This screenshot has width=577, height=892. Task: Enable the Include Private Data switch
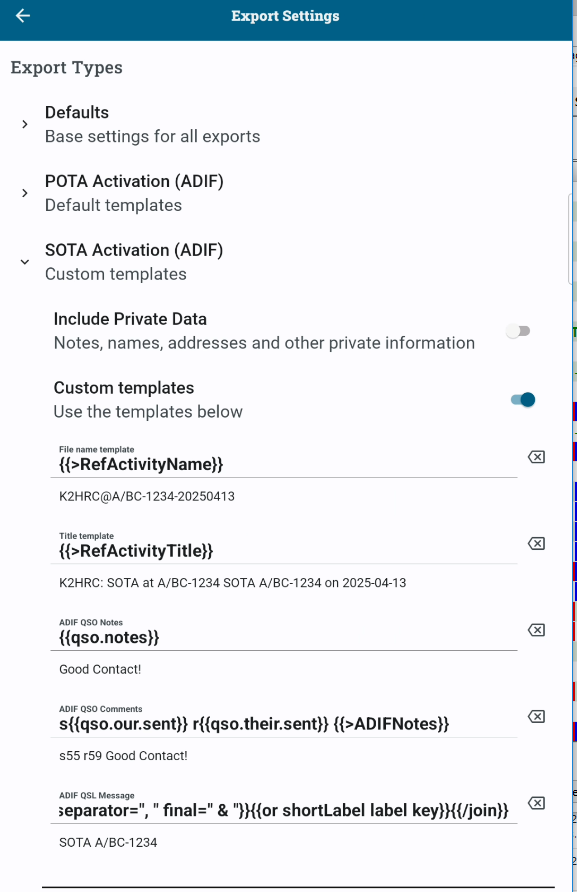coord(518,331)
